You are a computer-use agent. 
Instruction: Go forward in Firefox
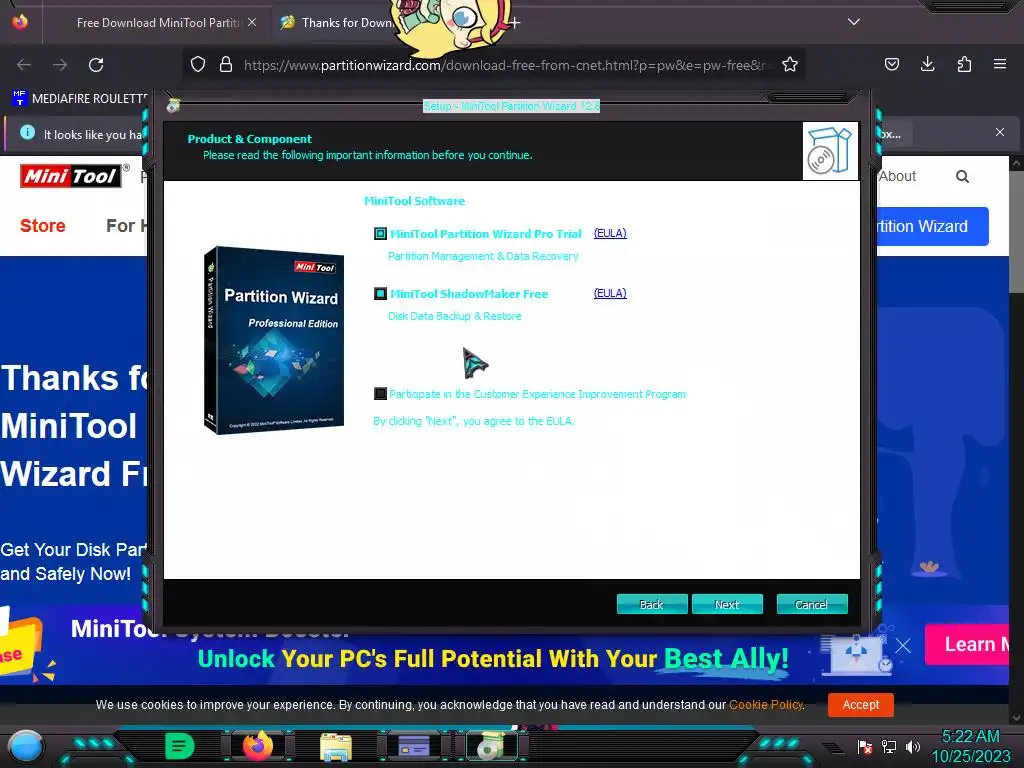pos(60,65)
